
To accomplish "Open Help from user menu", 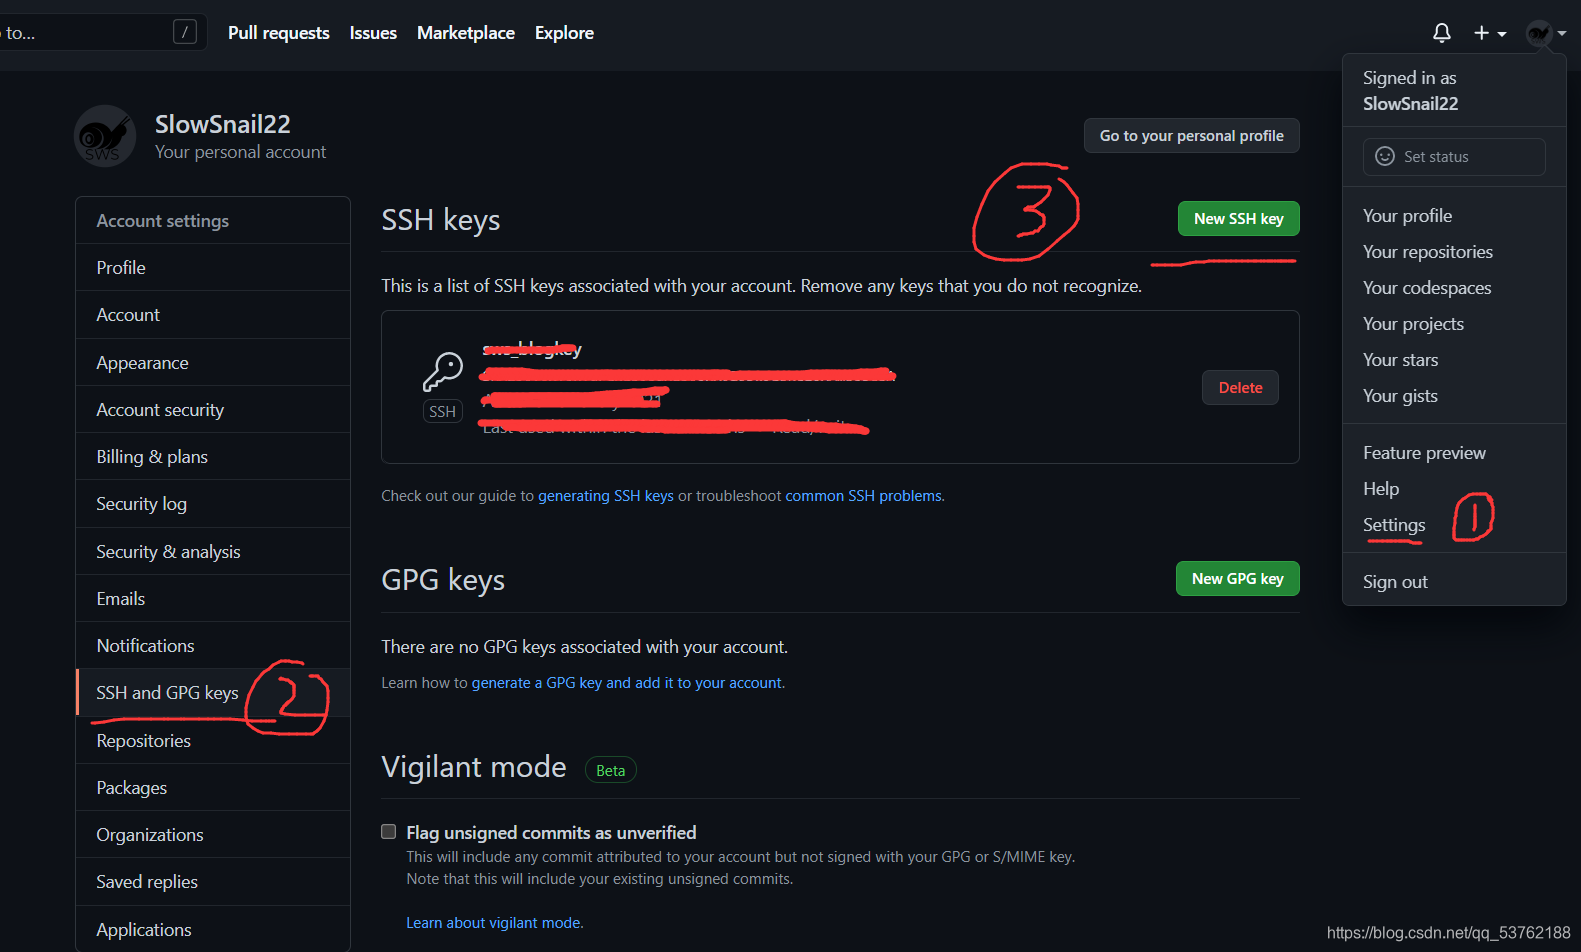I will (1454, 489).
